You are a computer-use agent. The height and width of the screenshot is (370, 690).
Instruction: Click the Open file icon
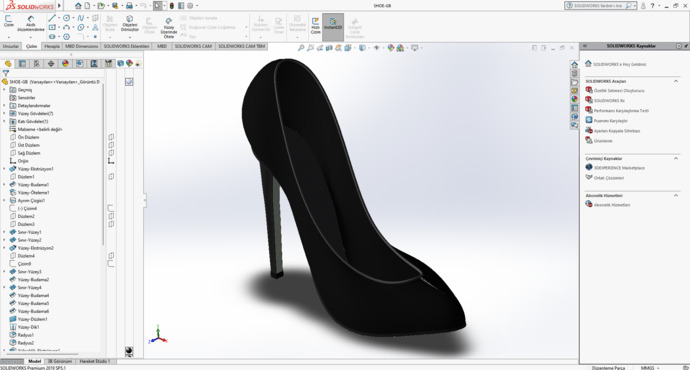point(101,6)
